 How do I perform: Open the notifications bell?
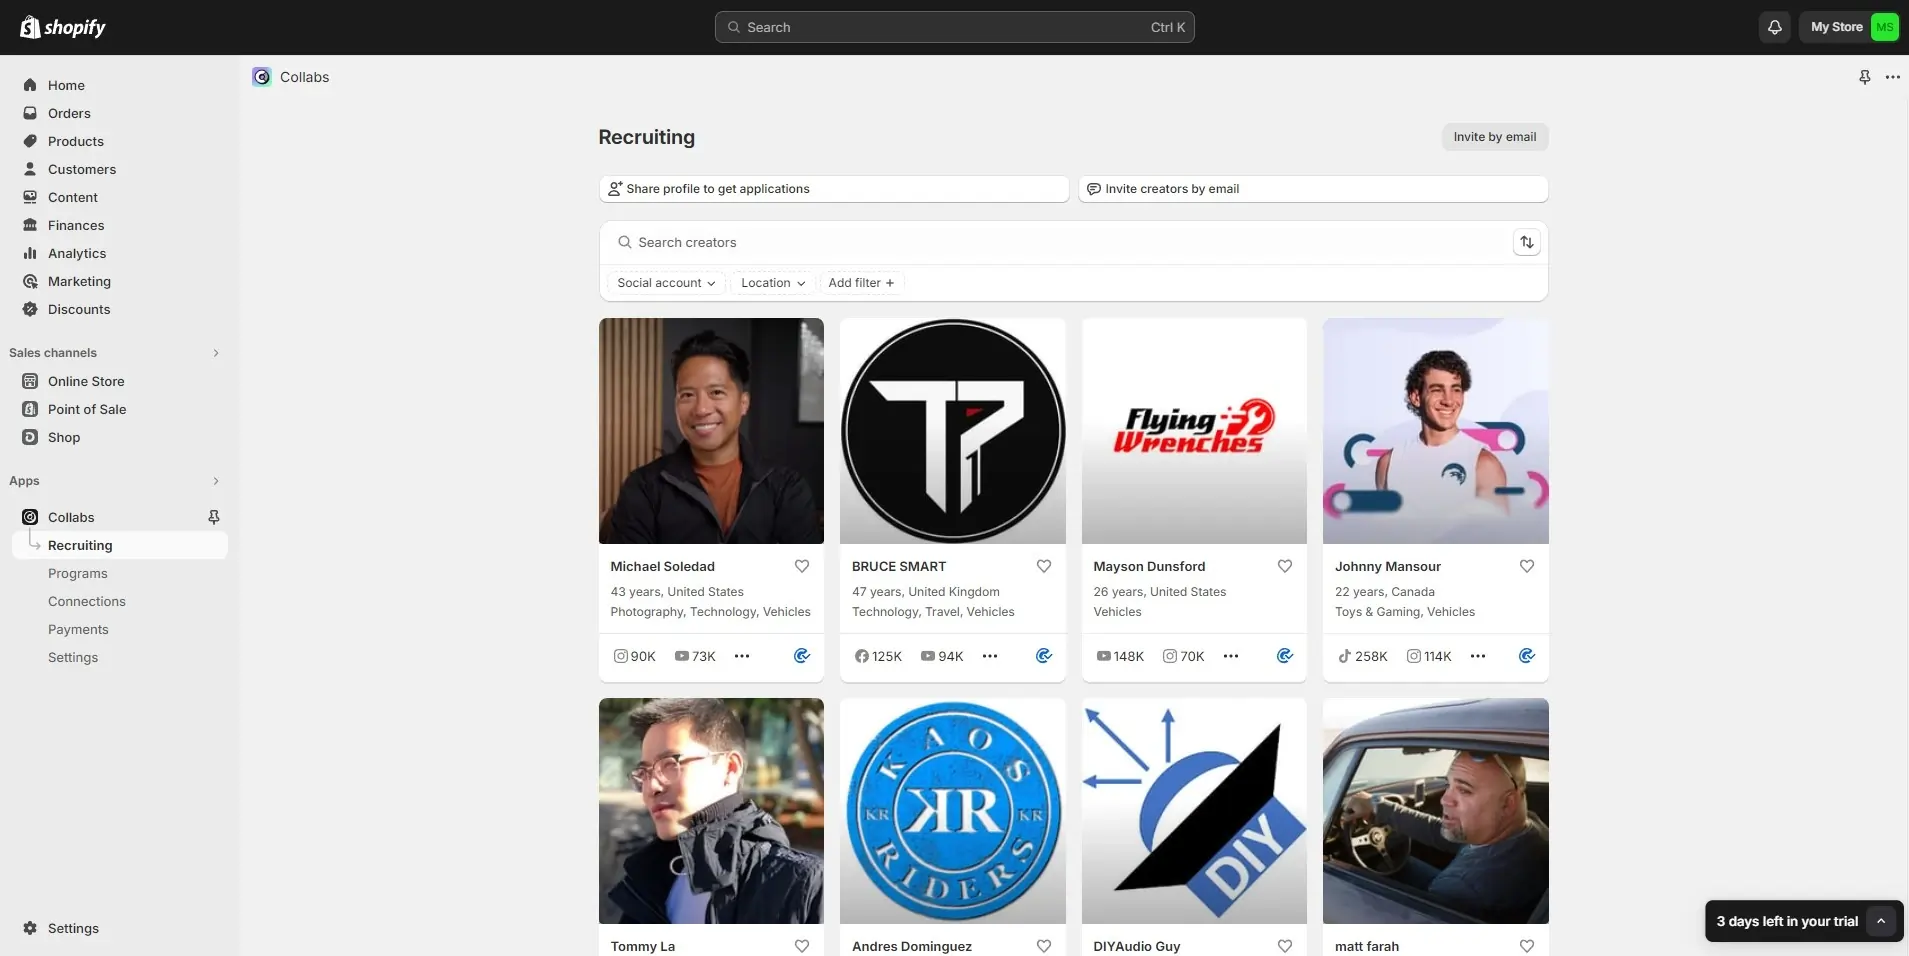[1774, 27]
